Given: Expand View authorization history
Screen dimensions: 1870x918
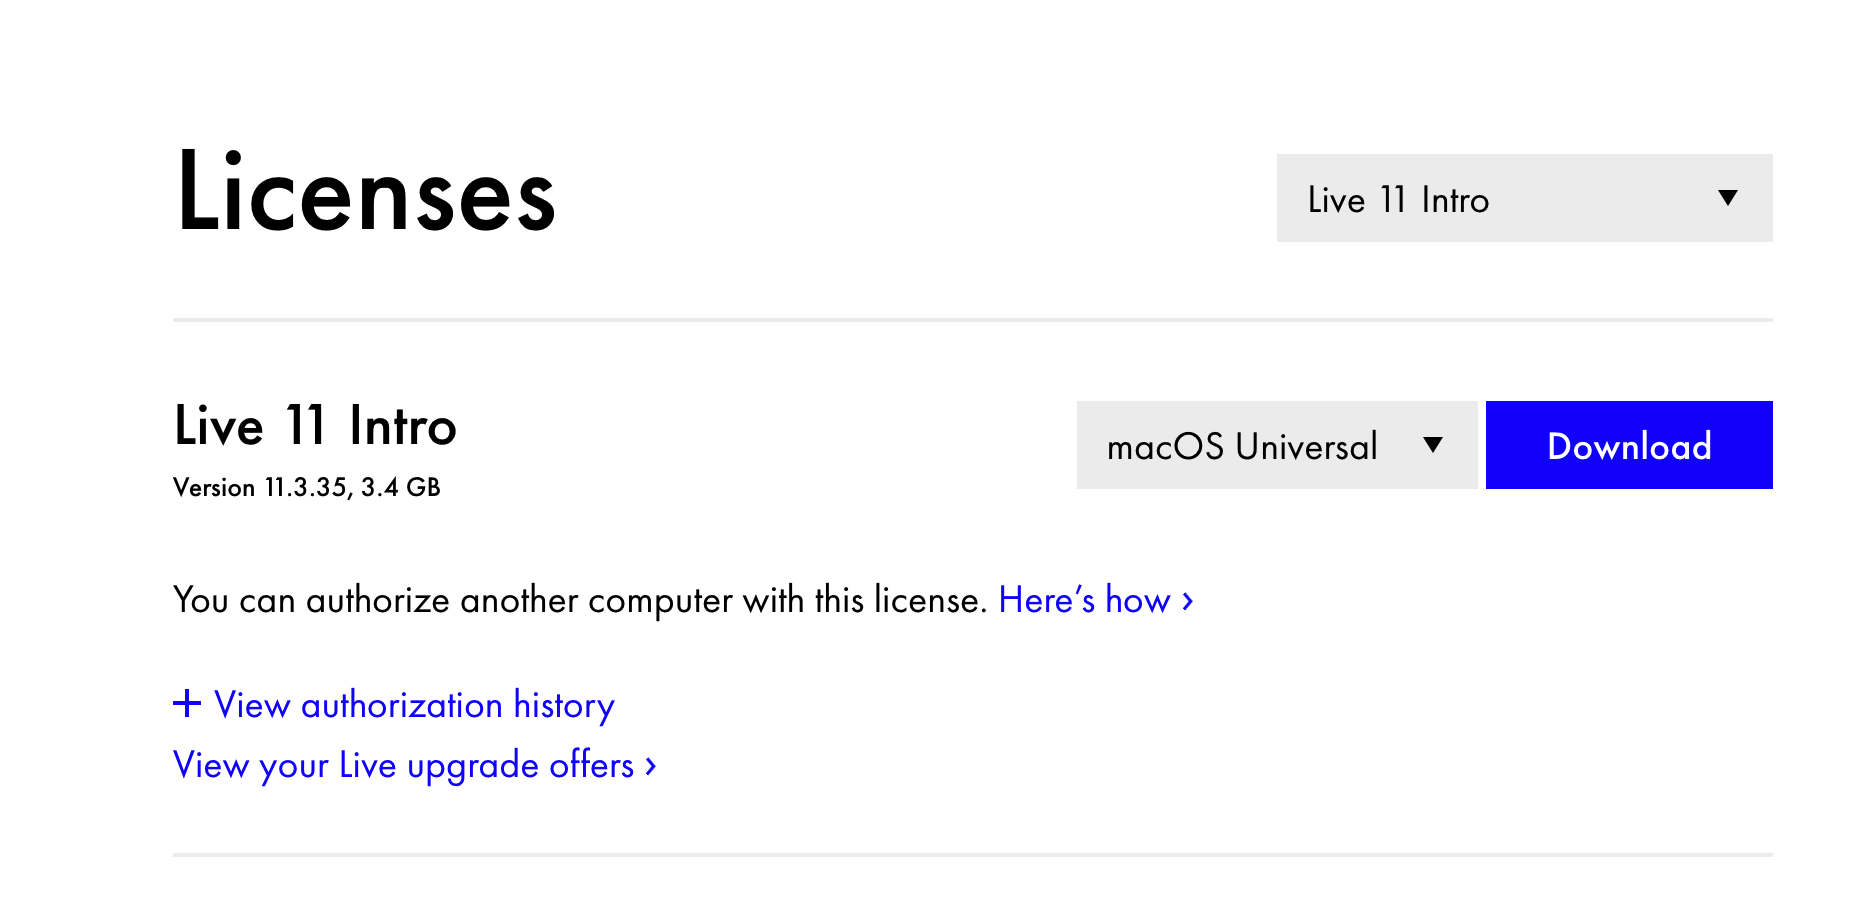Looking at the screenshot, I should pyautogui.click(x=394, y=705).
